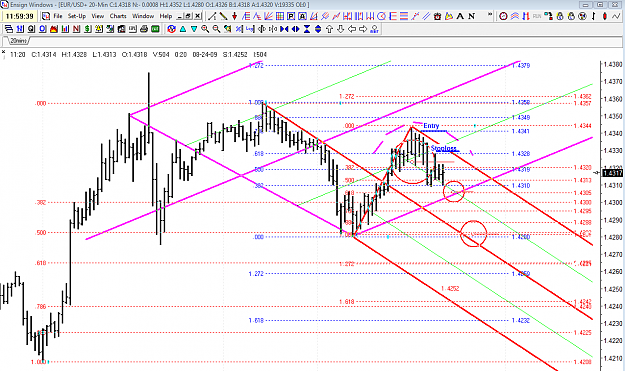Minimize the inner chart window
Image resolution: width=625 pixels, height=371 pixels.
(180, 16)
